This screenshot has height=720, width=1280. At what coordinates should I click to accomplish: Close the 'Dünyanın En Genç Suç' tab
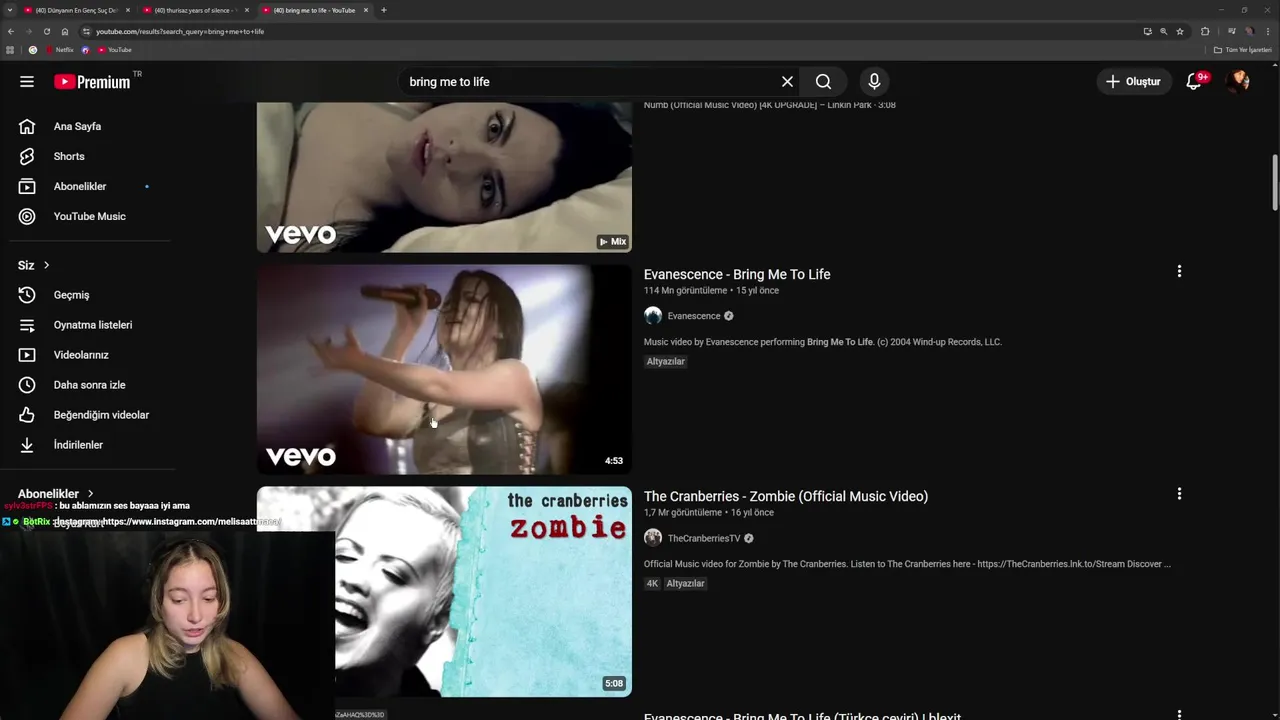pos(127,10)
